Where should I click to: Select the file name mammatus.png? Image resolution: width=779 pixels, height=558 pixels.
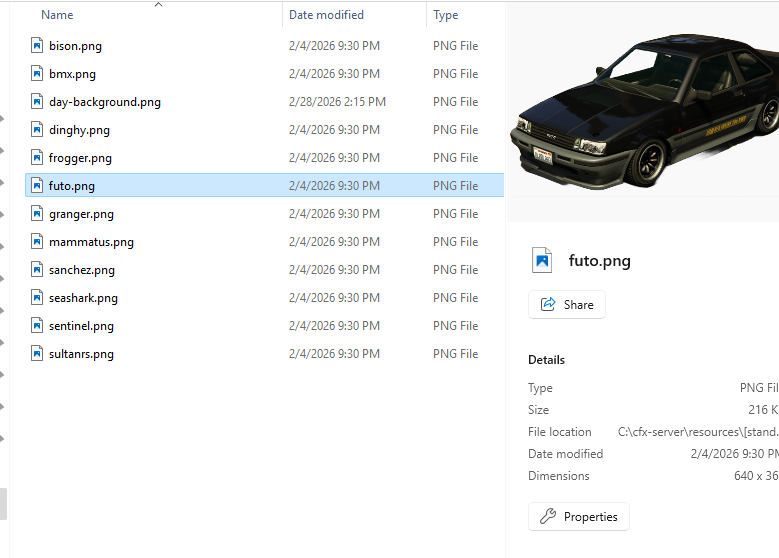click(91, 241)
